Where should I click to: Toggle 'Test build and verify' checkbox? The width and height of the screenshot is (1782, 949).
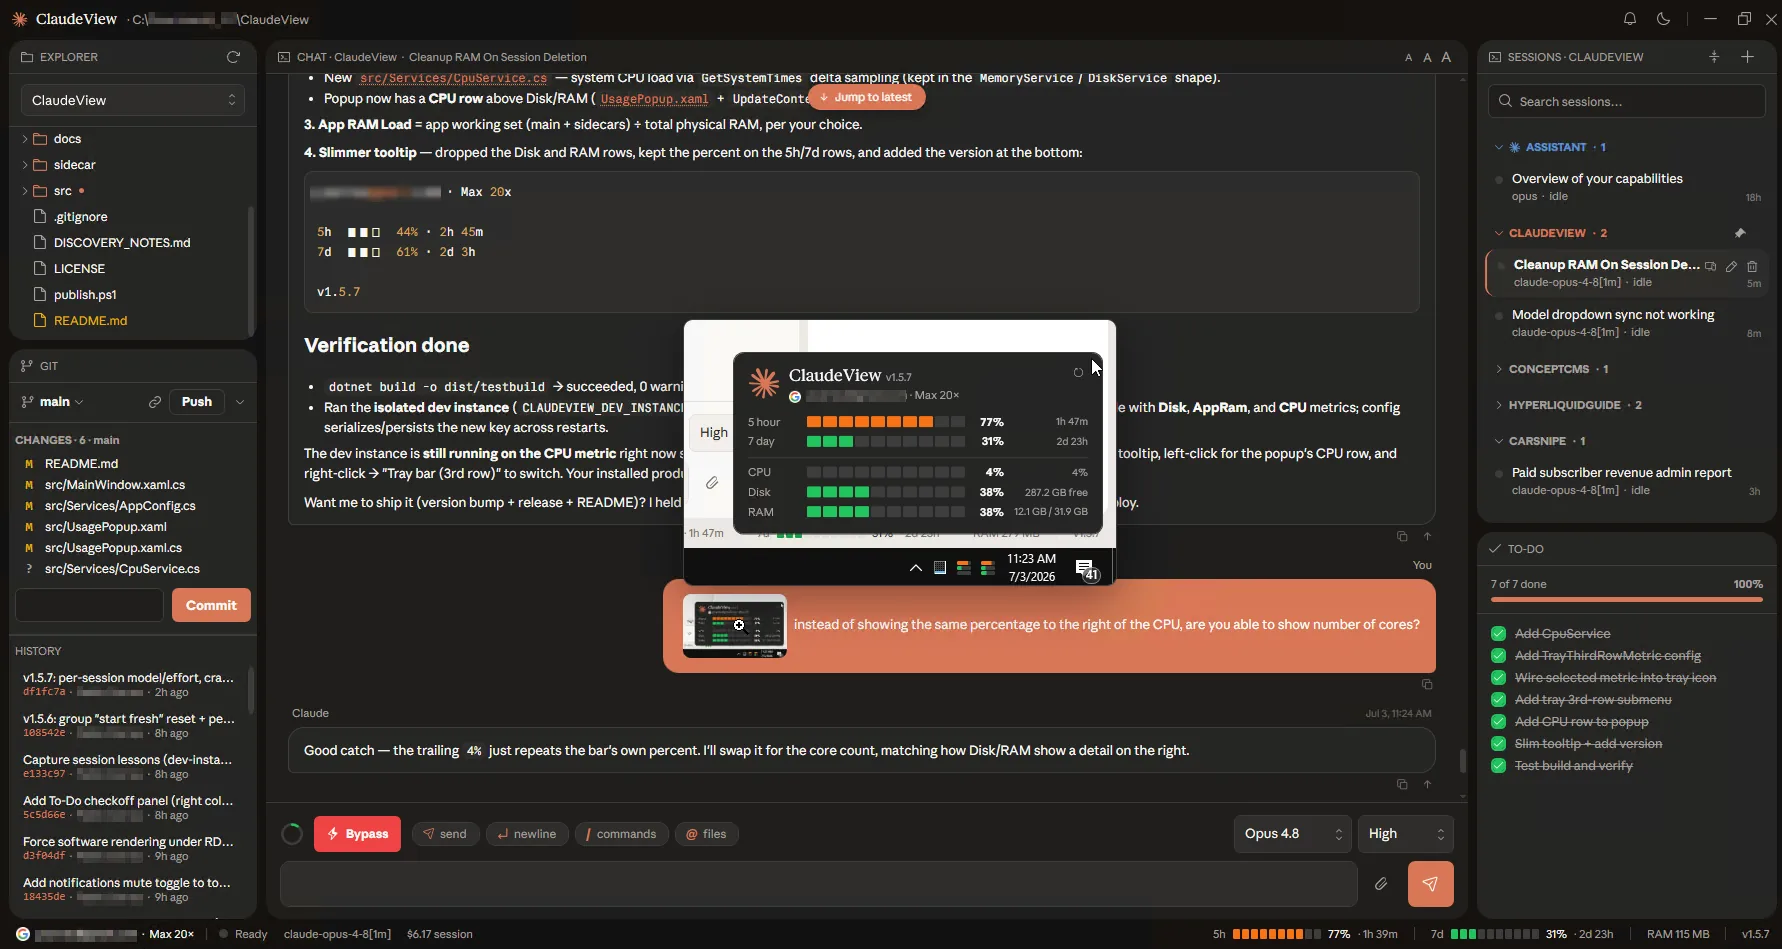[1498, 766]
